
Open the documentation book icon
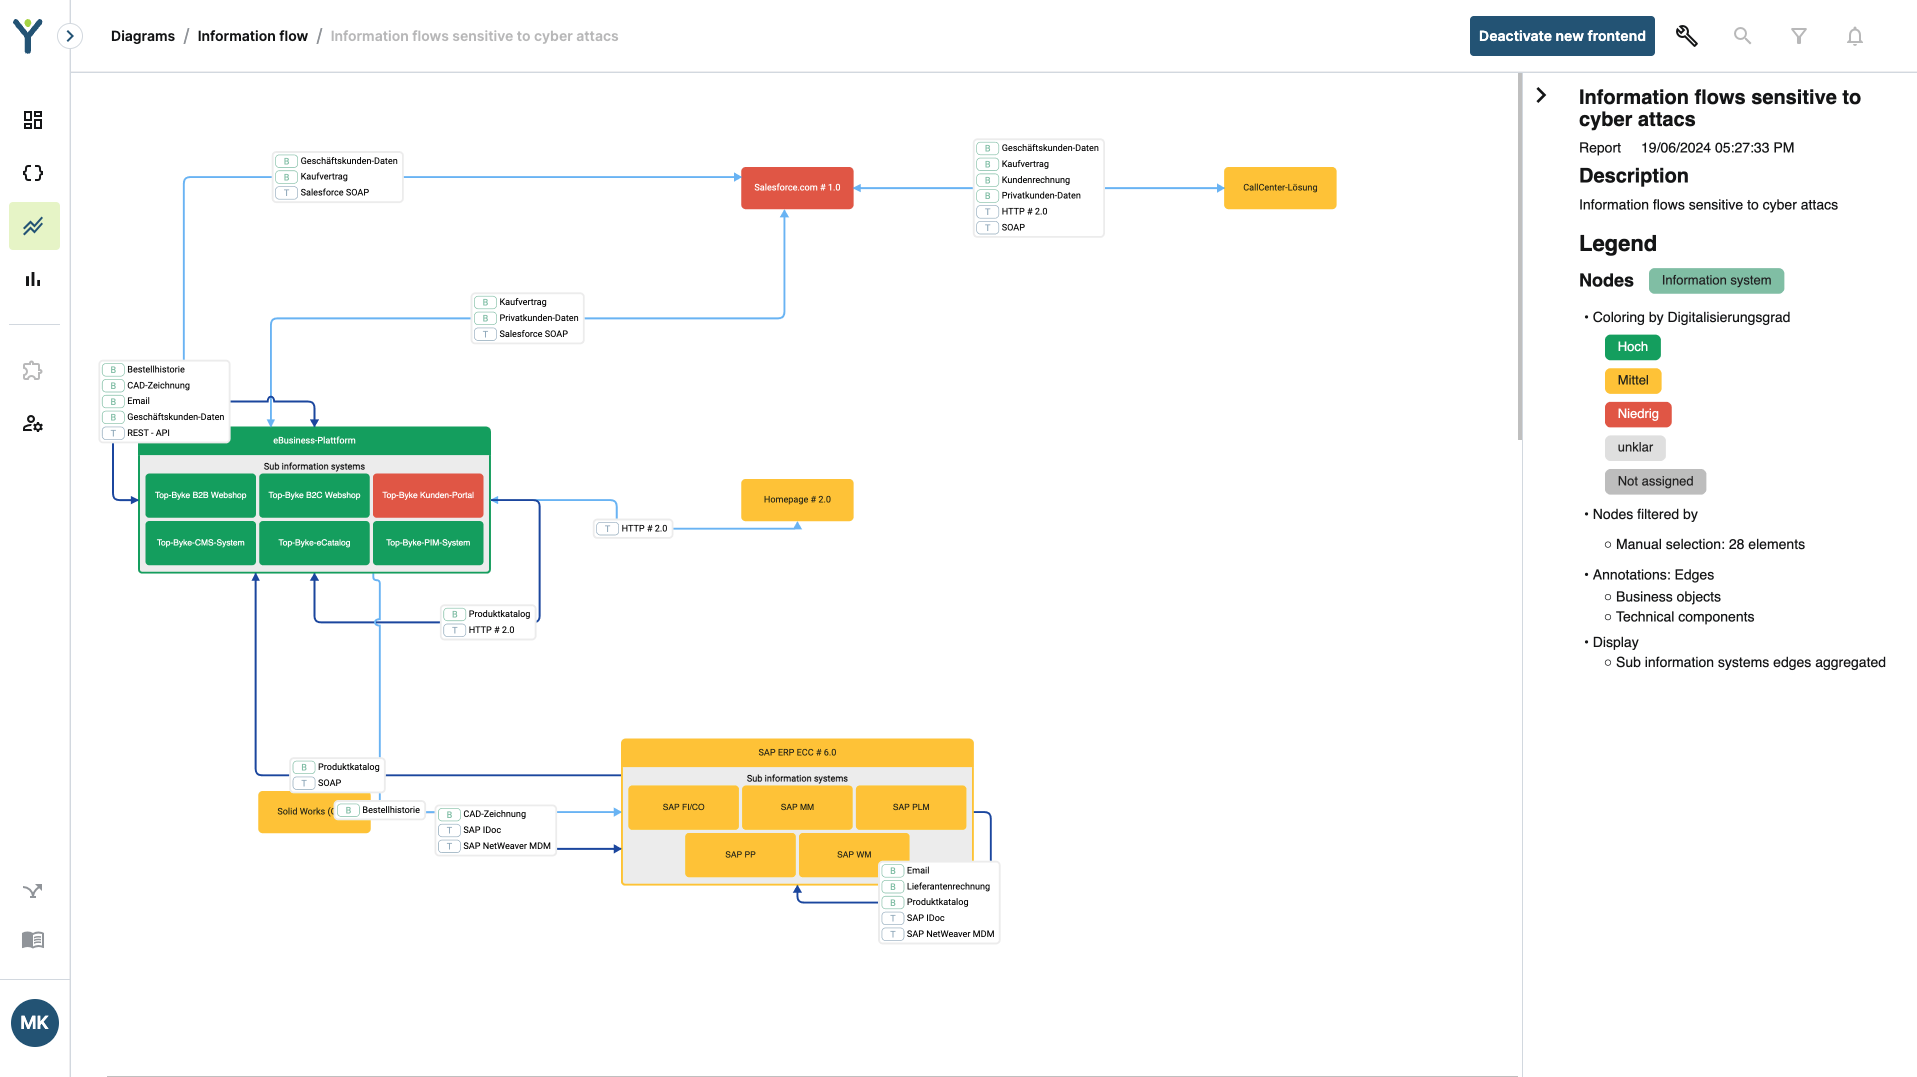(x=33, y=940)
